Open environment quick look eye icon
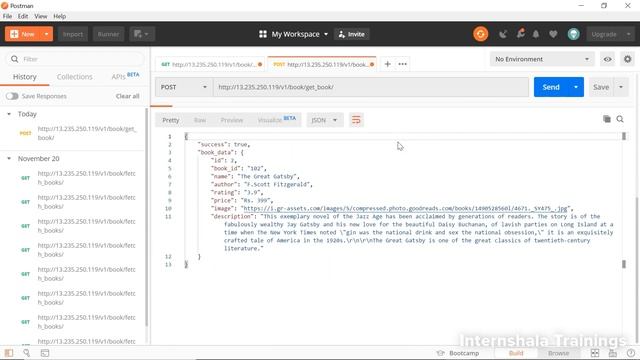The width and height of the screenshot is (640, 360). tap(607, 59)
